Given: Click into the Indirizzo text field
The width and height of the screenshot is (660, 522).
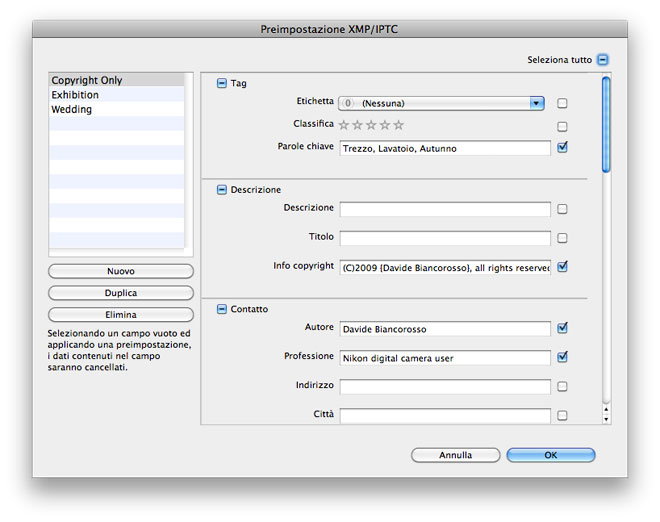Looking at the screenshot, I should click(x=445, y=386).
